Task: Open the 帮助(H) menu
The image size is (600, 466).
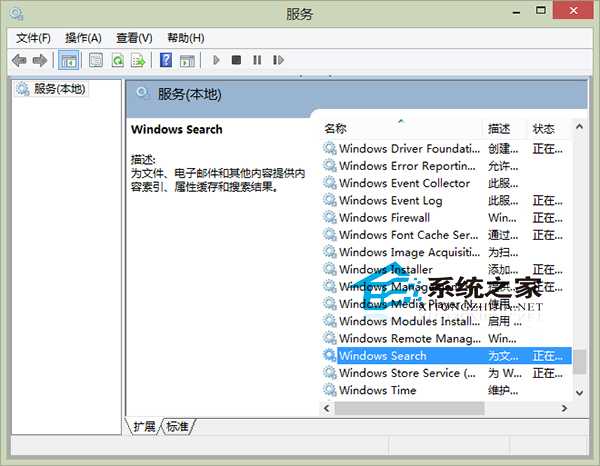Action: (186, 38)
